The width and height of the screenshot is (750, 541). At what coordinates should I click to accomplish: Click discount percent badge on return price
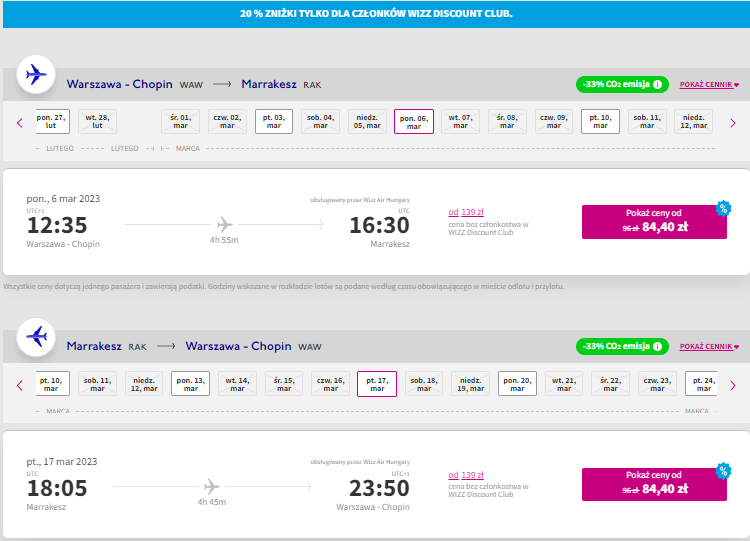pyautogui.click(x=723, y=471)
